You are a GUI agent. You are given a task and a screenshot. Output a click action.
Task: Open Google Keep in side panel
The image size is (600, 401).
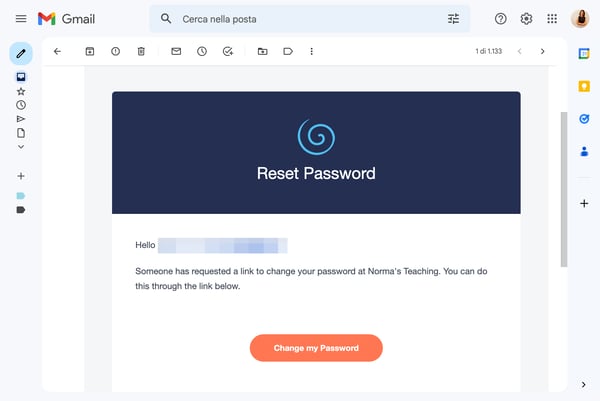click(x=584, y=86)
